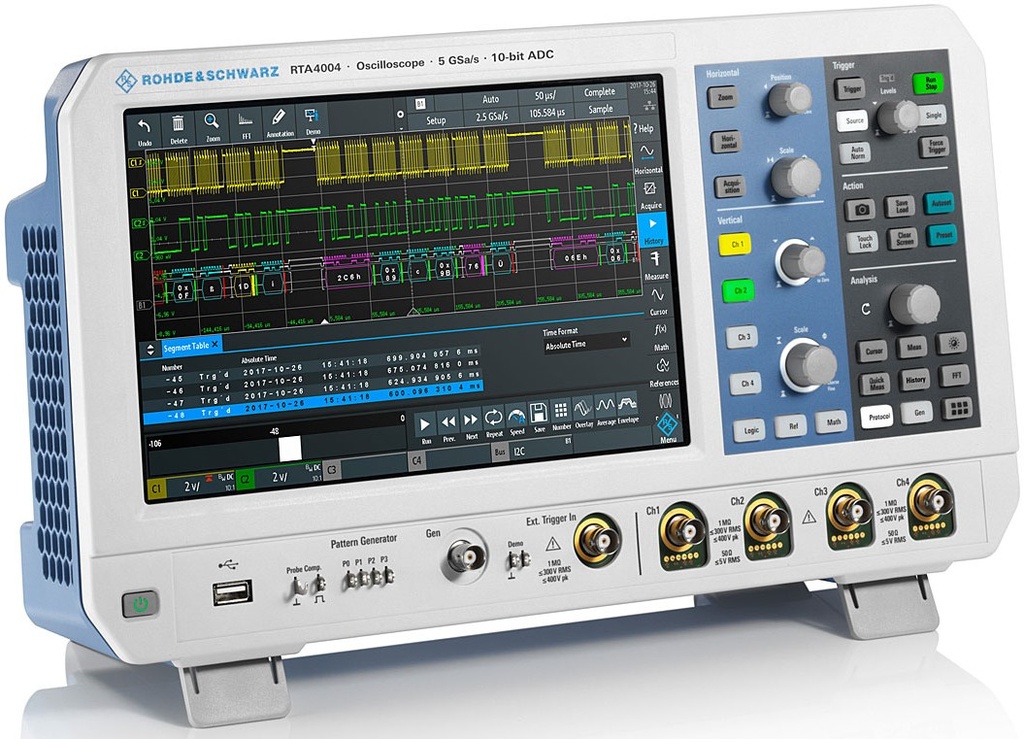
Task: Tap the Delete trash icon on the touchscreen
Action: (178, 127)
